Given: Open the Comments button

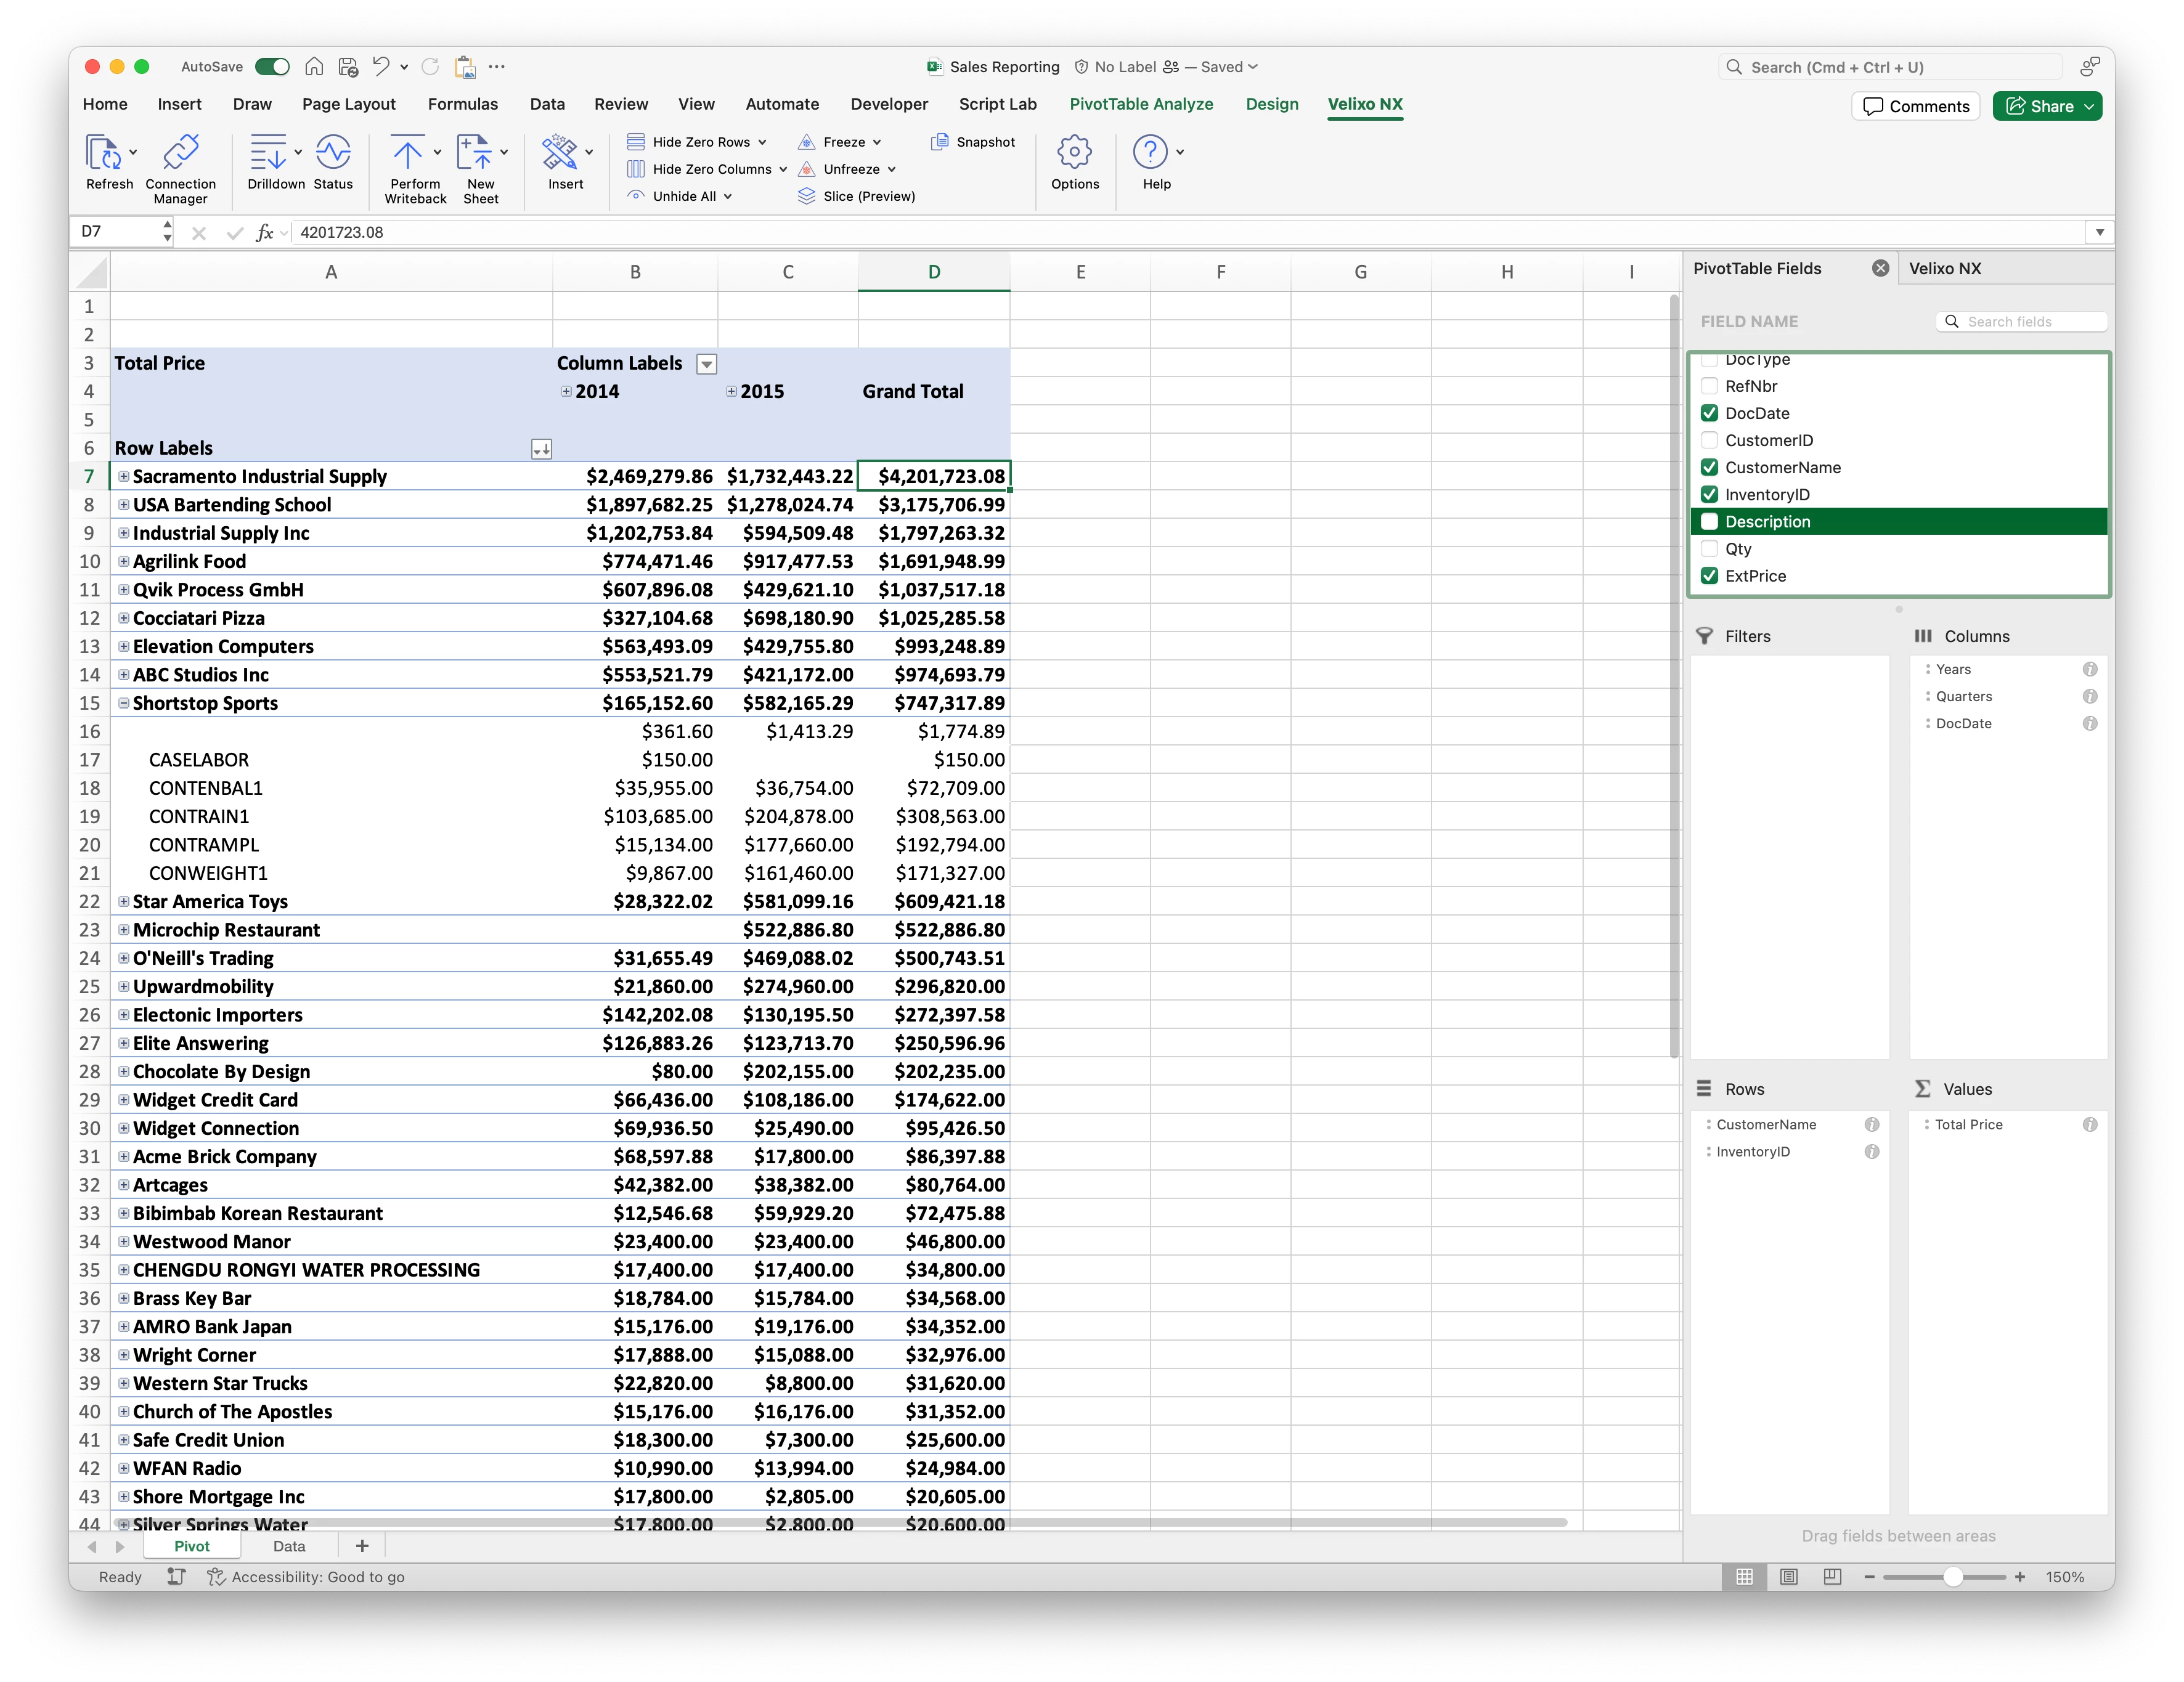Looking at the screenshot, I should 1914,106.
